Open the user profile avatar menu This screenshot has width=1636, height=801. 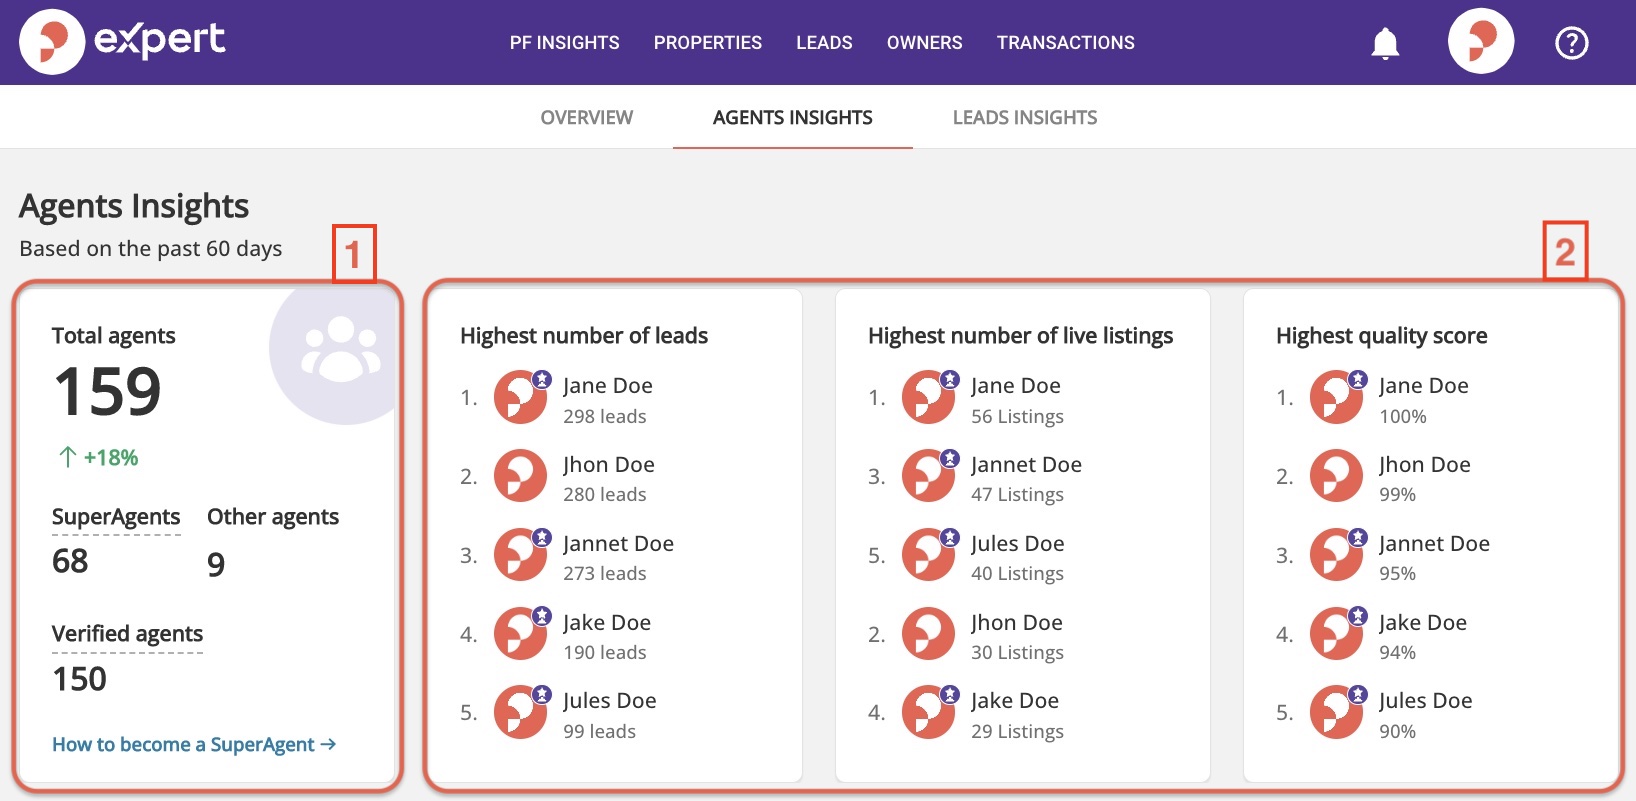(x=1481, y=42)
